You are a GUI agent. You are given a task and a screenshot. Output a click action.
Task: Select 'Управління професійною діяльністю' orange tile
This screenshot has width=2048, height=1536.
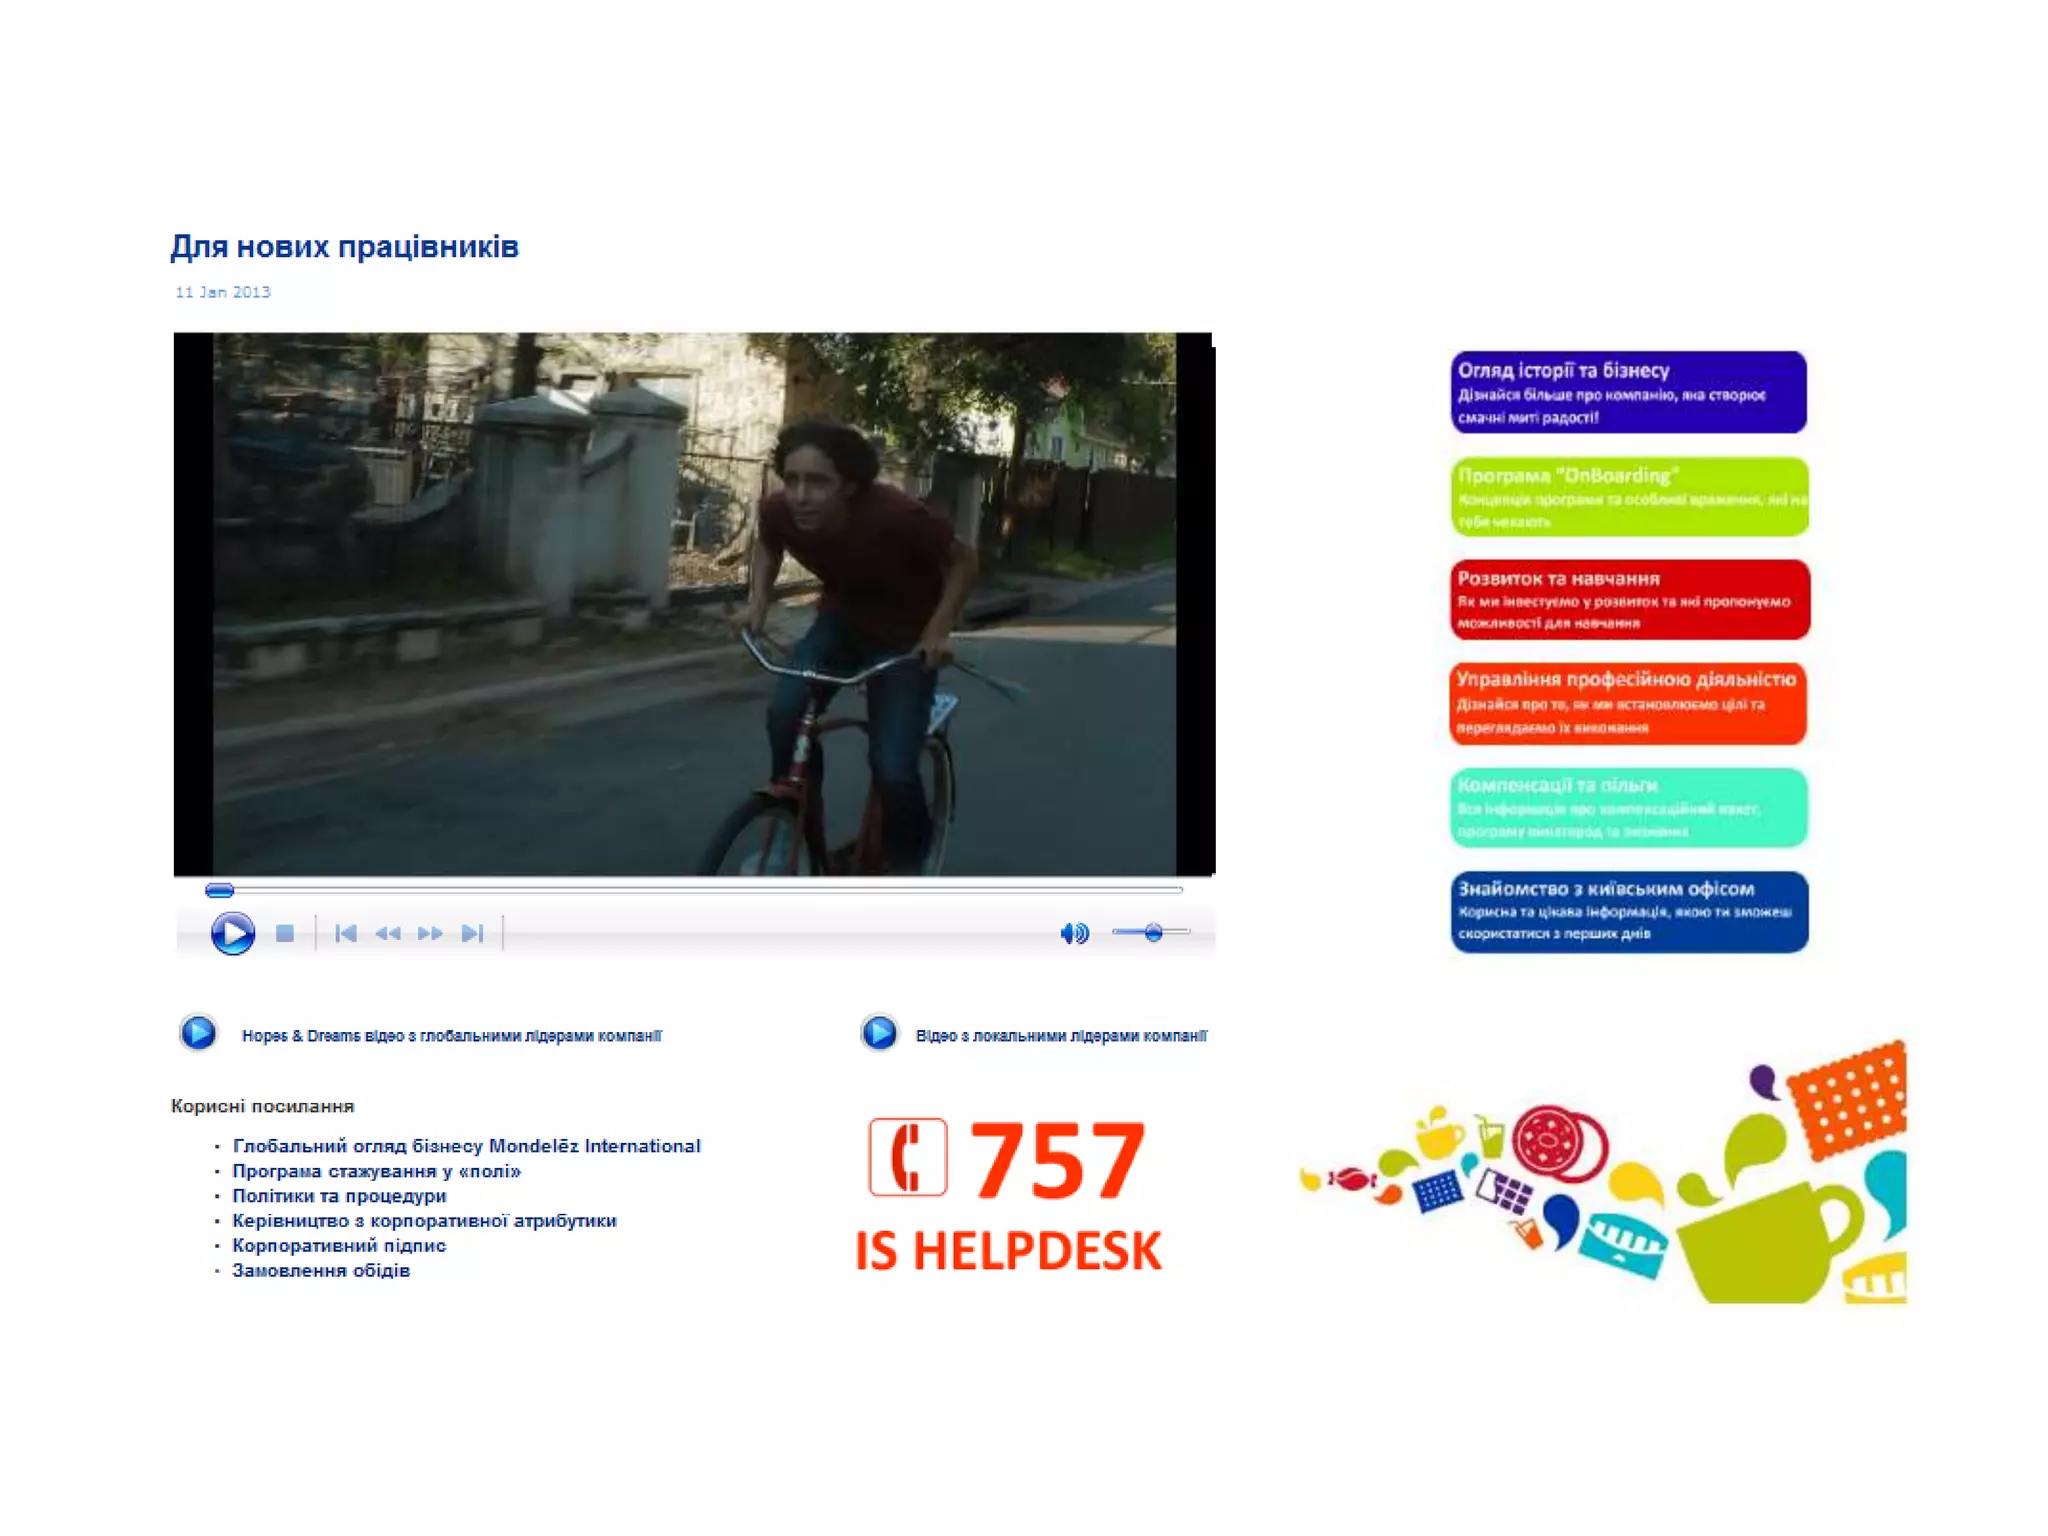point(1628,703)
